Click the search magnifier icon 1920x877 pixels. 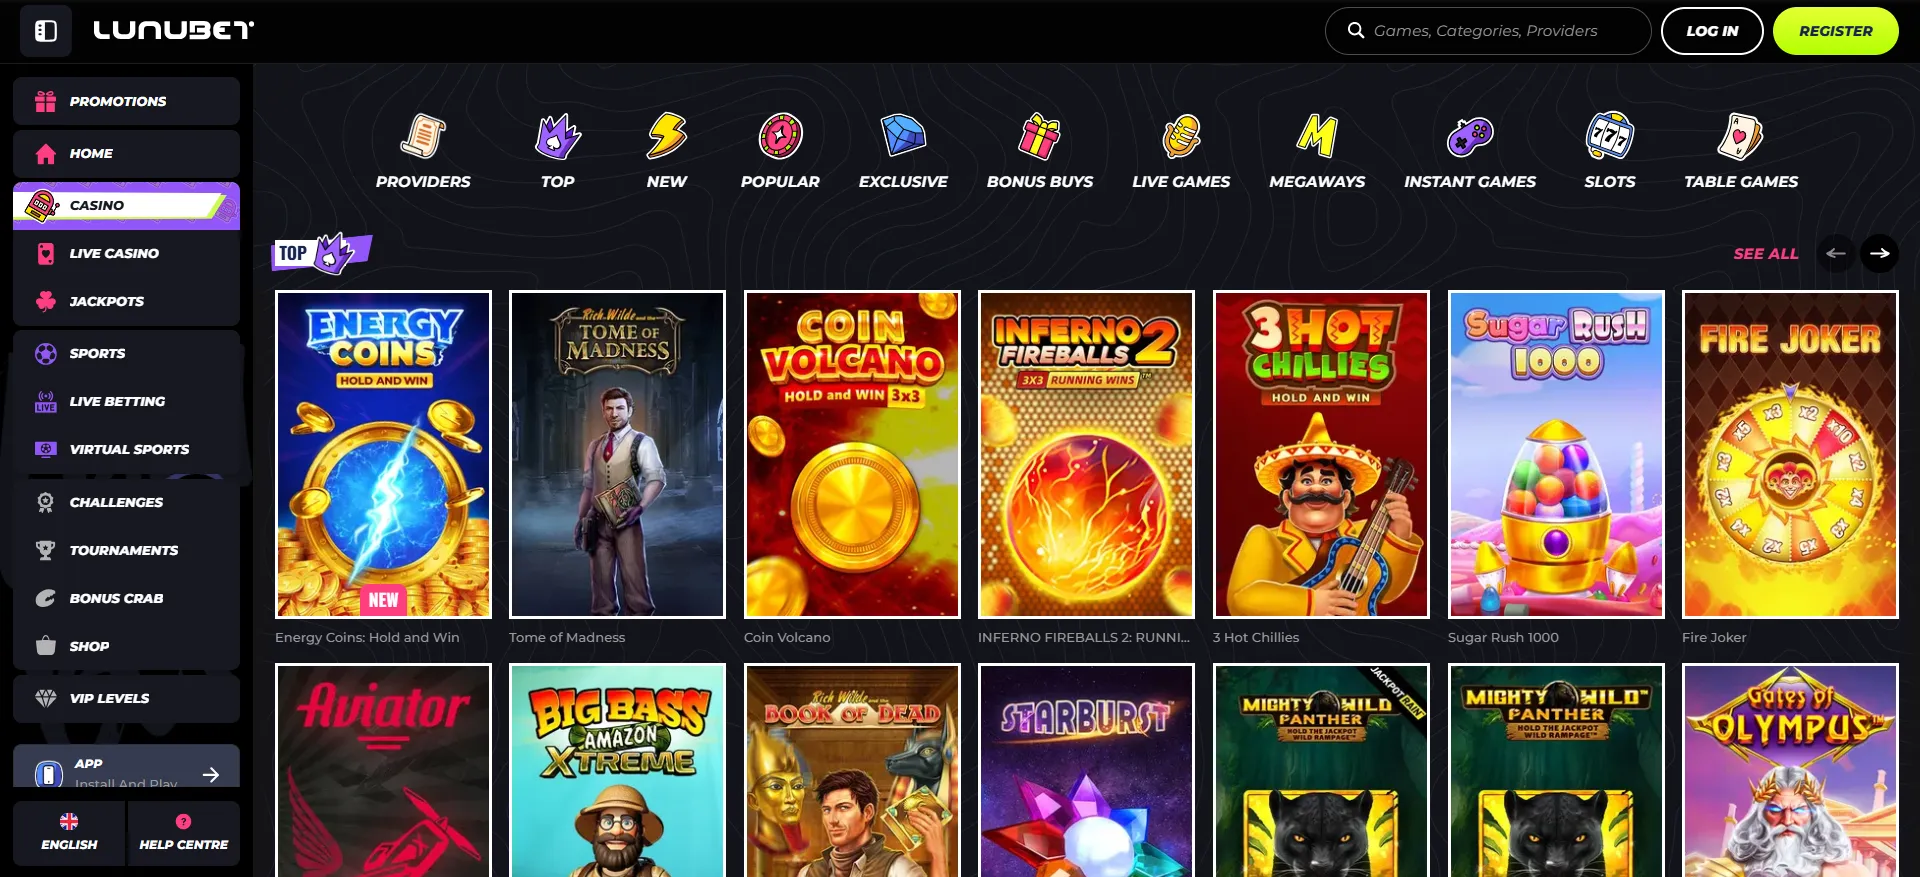[x=1356, y=31]
